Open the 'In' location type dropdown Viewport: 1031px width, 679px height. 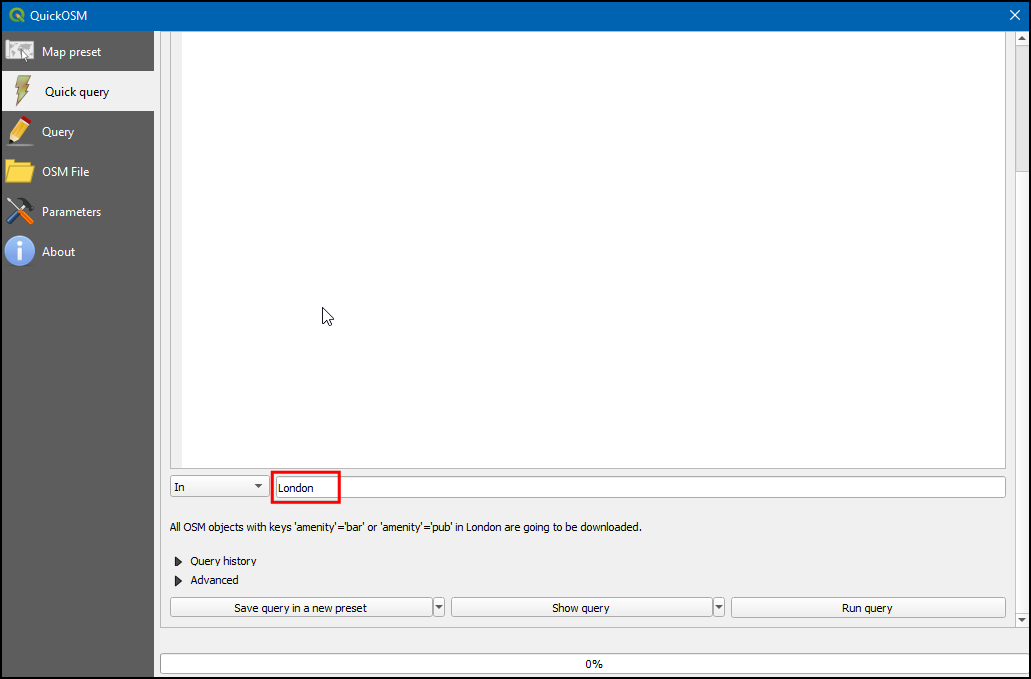click(x=218, y=487)
